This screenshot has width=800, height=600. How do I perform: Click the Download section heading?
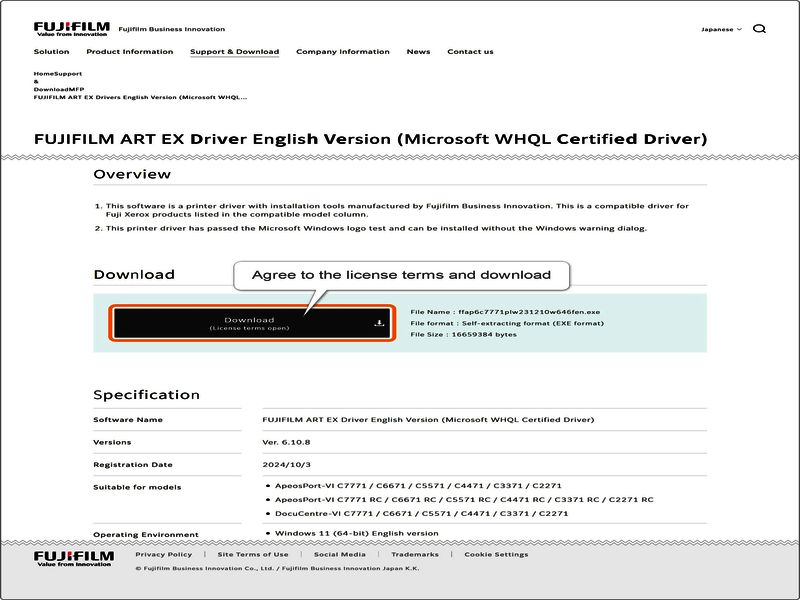(x=134, y=274)
